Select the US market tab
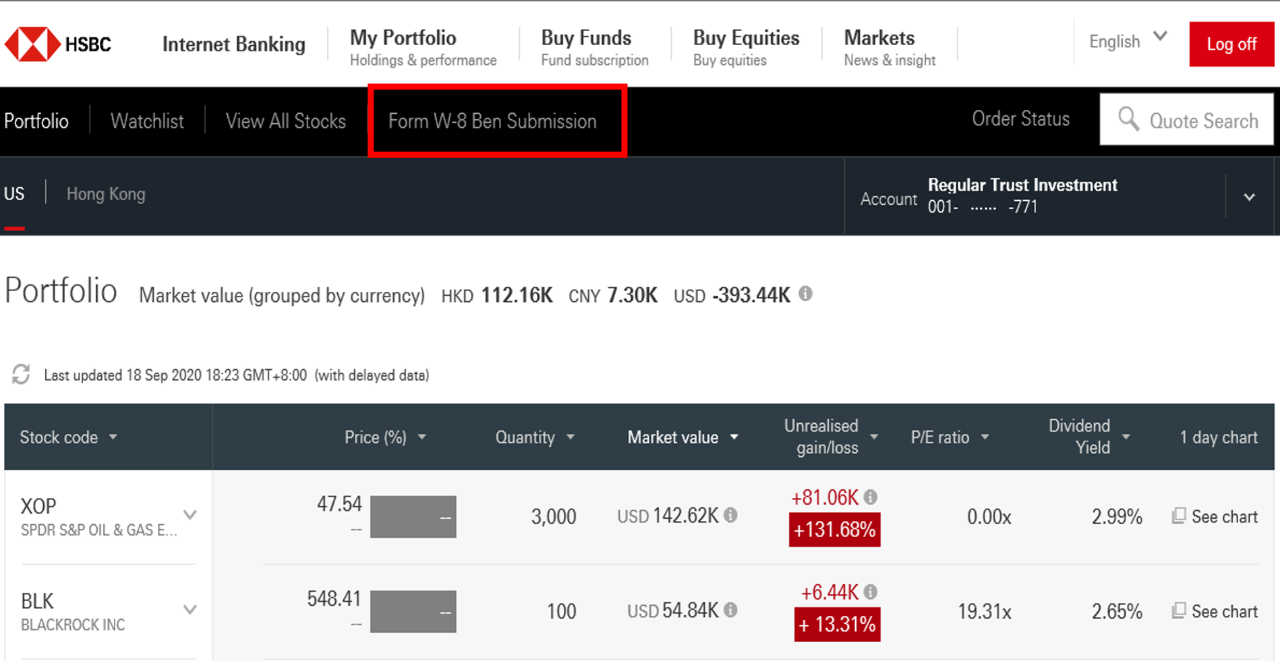The image size is (1280, 661). pyautogui.click(x=14, y=194)
